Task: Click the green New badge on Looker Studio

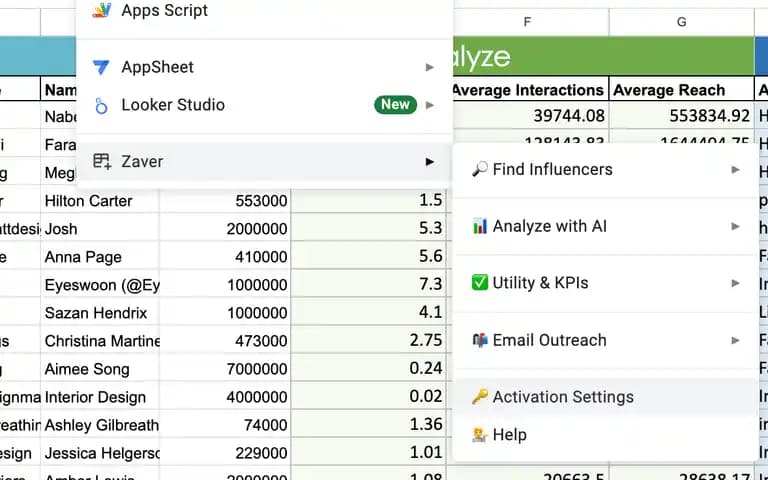Action: point(395,105)
